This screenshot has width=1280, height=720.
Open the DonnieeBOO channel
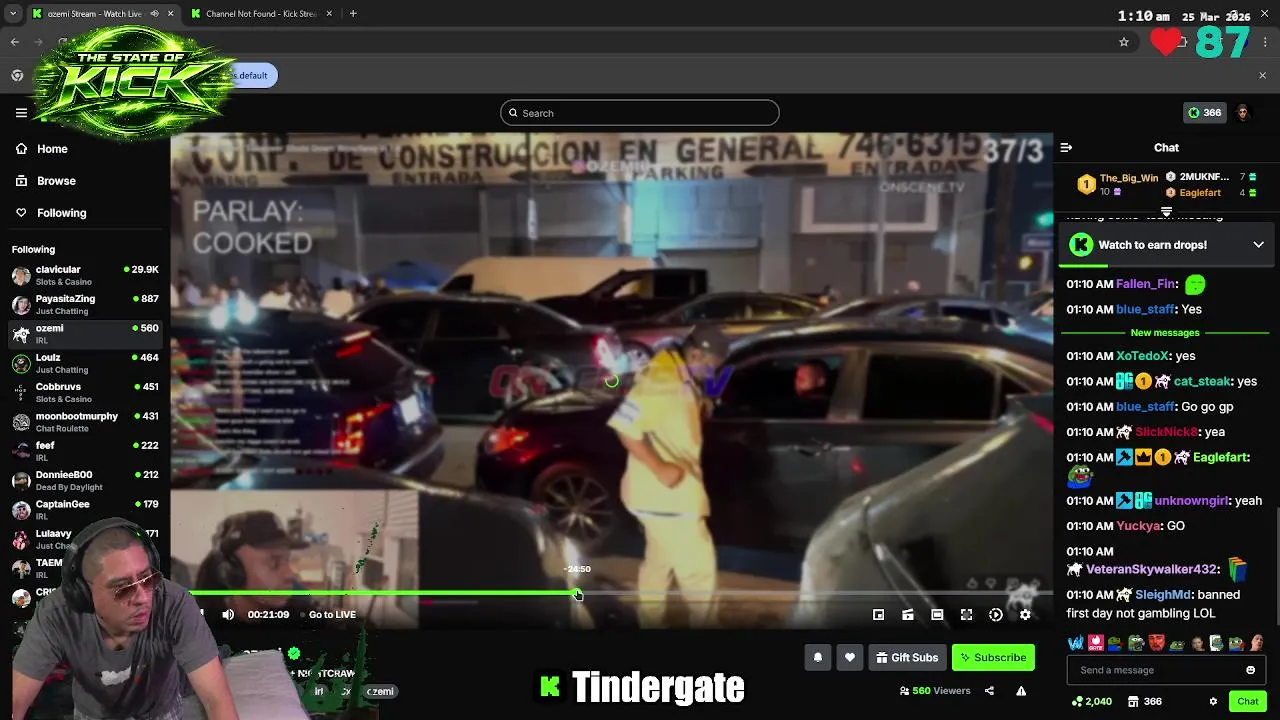point(85,480)
